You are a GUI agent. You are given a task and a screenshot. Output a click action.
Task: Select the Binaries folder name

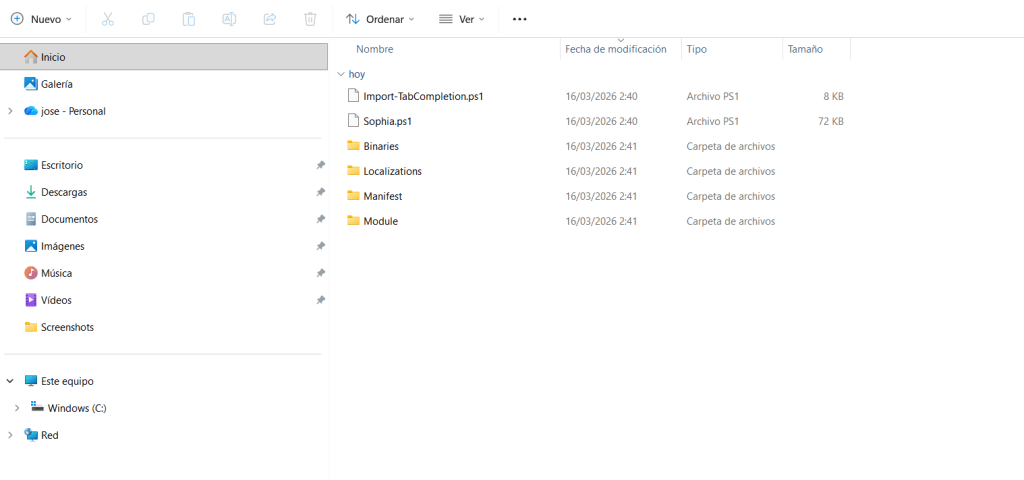[x=381, y=146]
